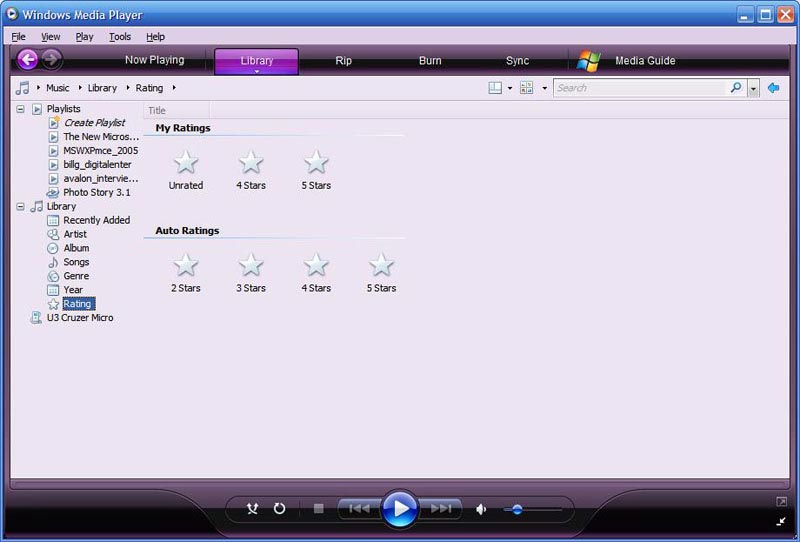
Task: Collapse the Playlists tree node
Action: (x=20, y=109)
